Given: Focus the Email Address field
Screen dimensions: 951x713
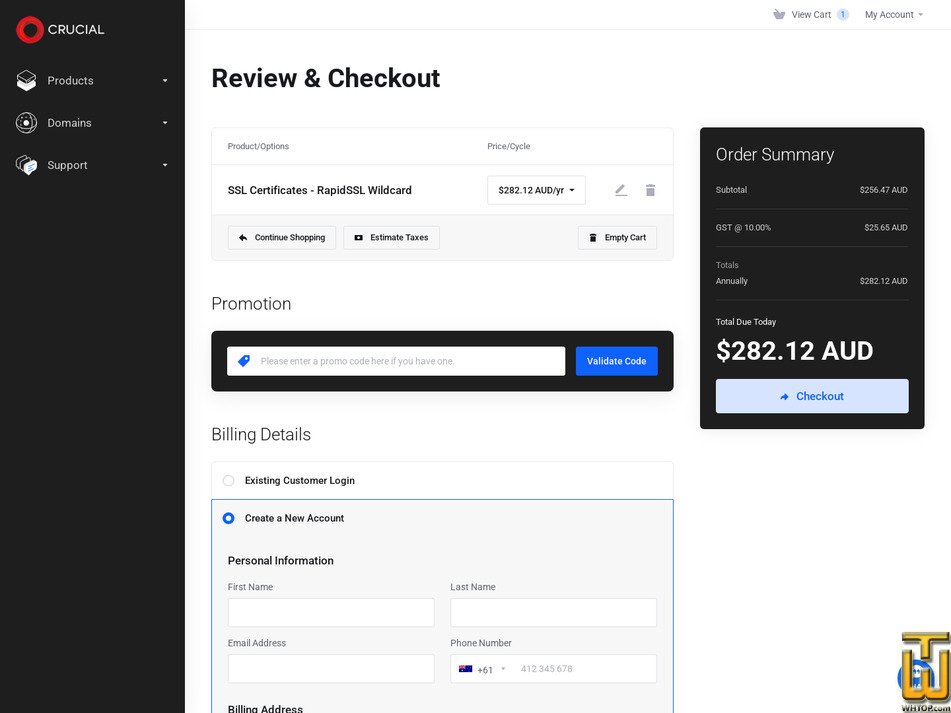Looking at the screenshot, I should click(331, 669).
